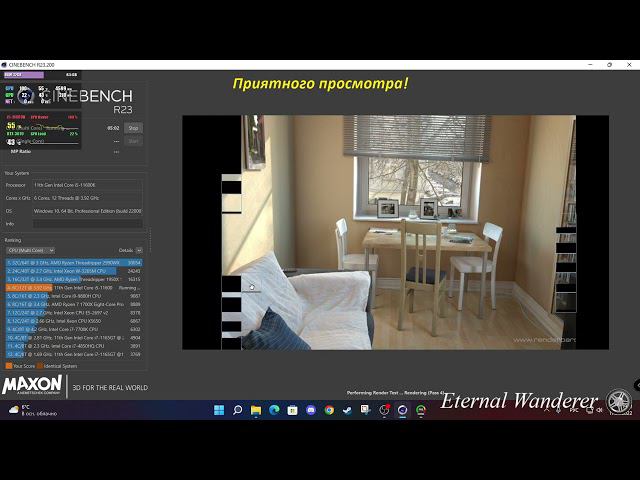Launch Microsoft Edge from the taskbar
Viewport: 640px width, 480px height.
tap(274, 410)
